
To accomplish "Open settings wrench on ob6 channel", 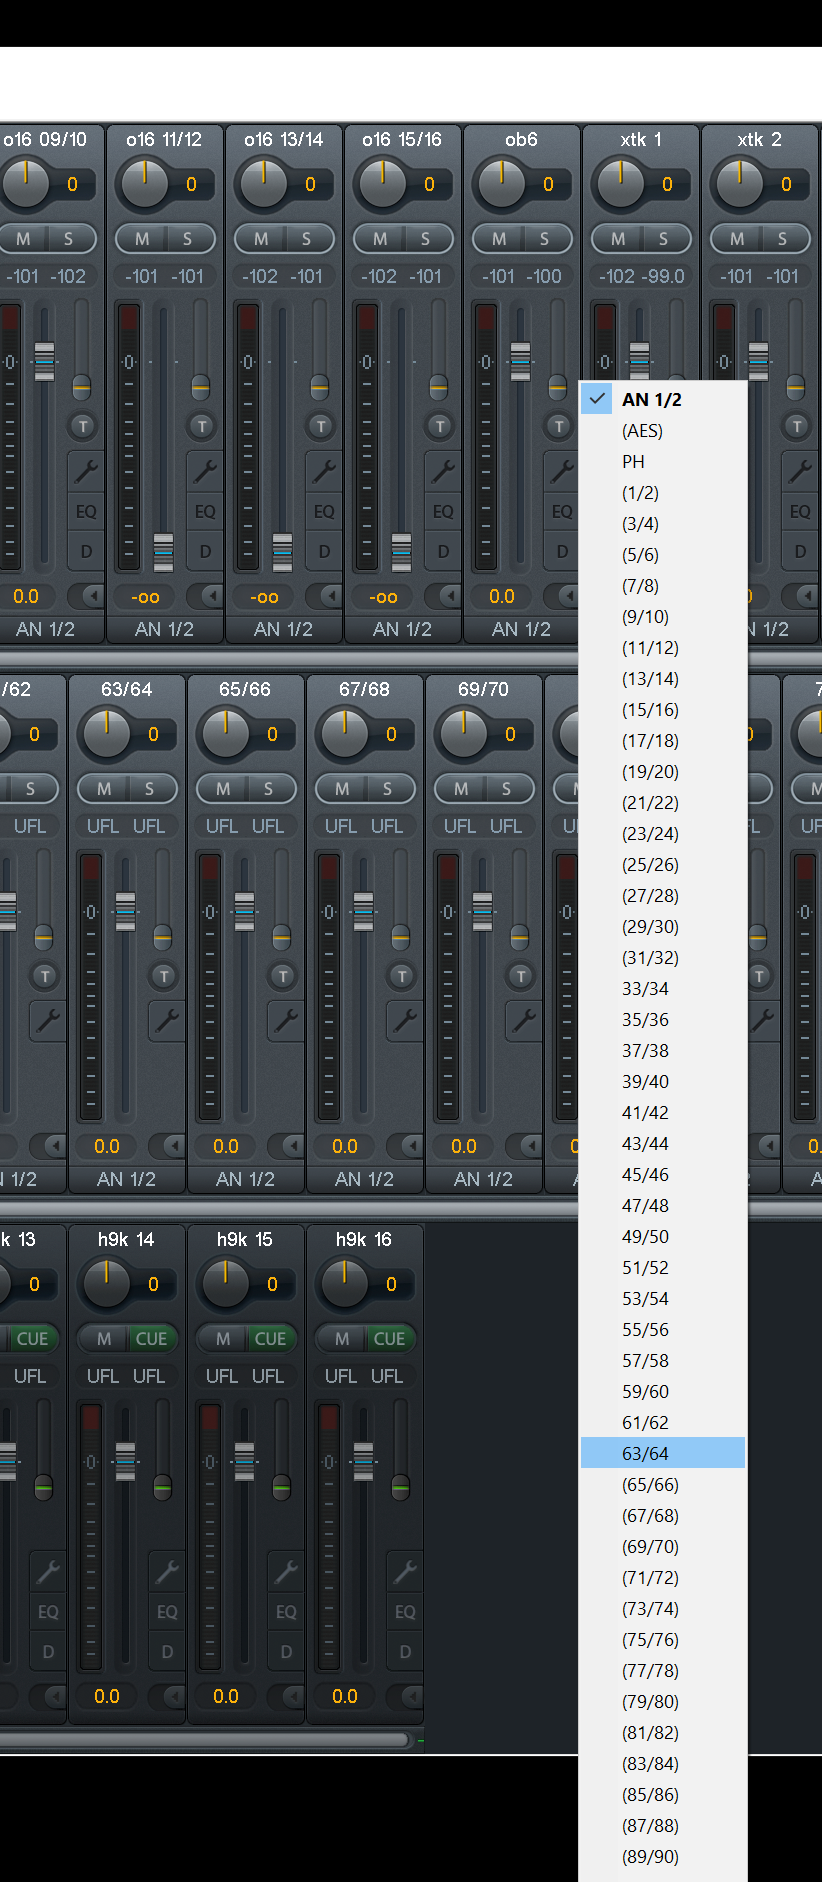I will point(561,470).
